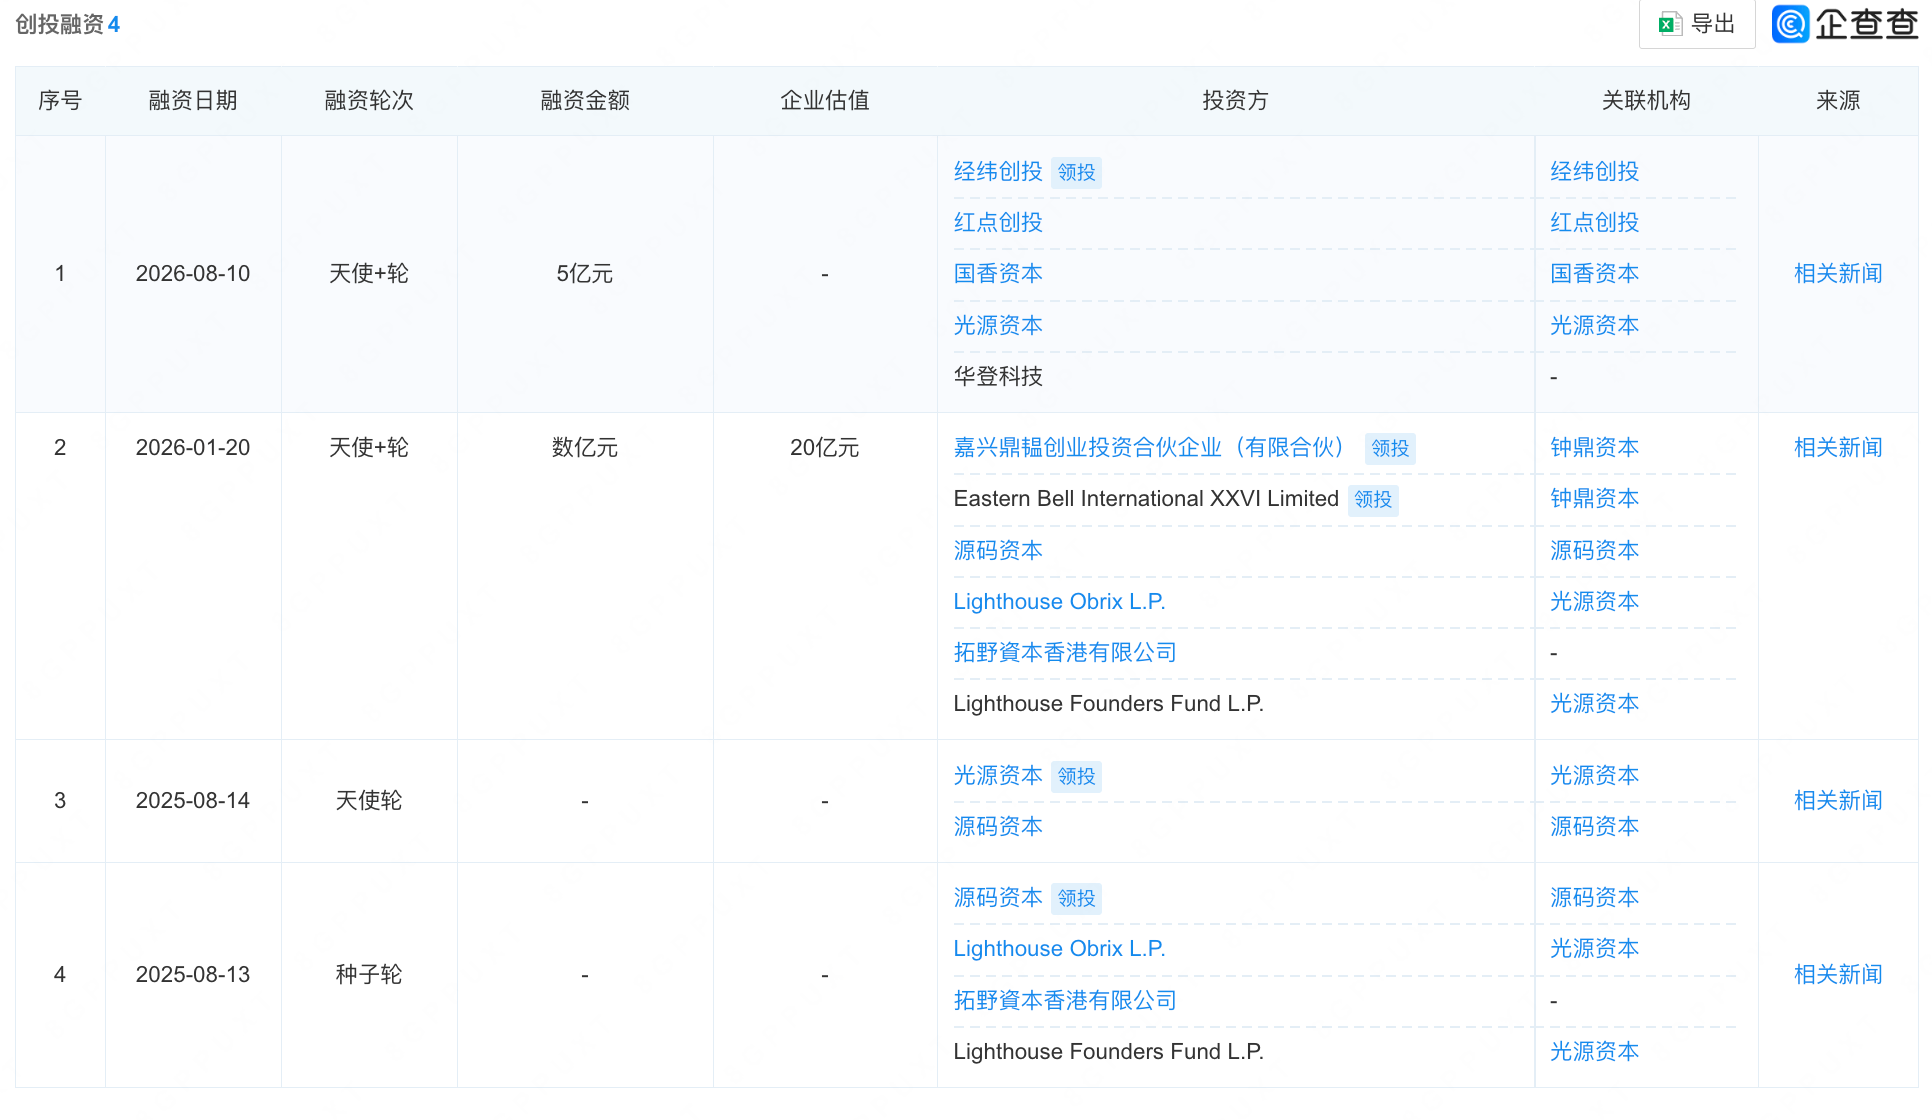Open 嘉兴鼎韫创业投资合伙企业 investor link

coord(1150,448)
